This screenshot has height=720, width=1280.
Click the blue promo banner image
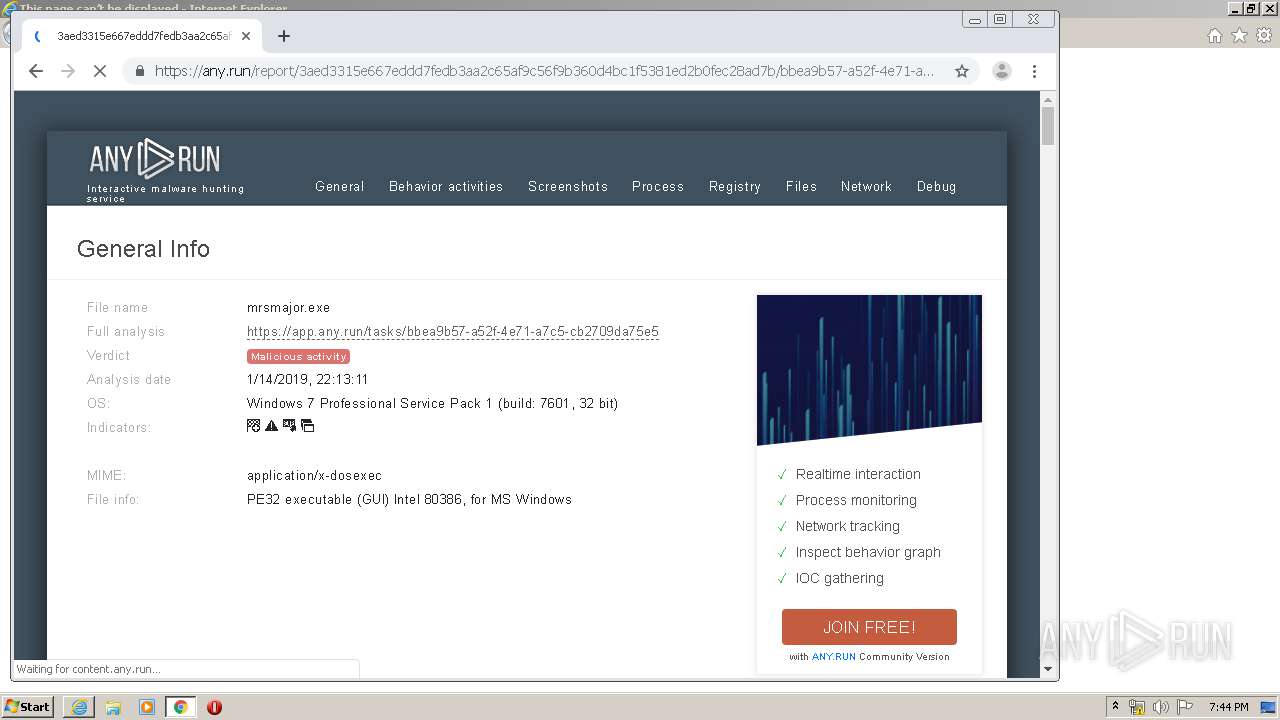tap(869, 370)
